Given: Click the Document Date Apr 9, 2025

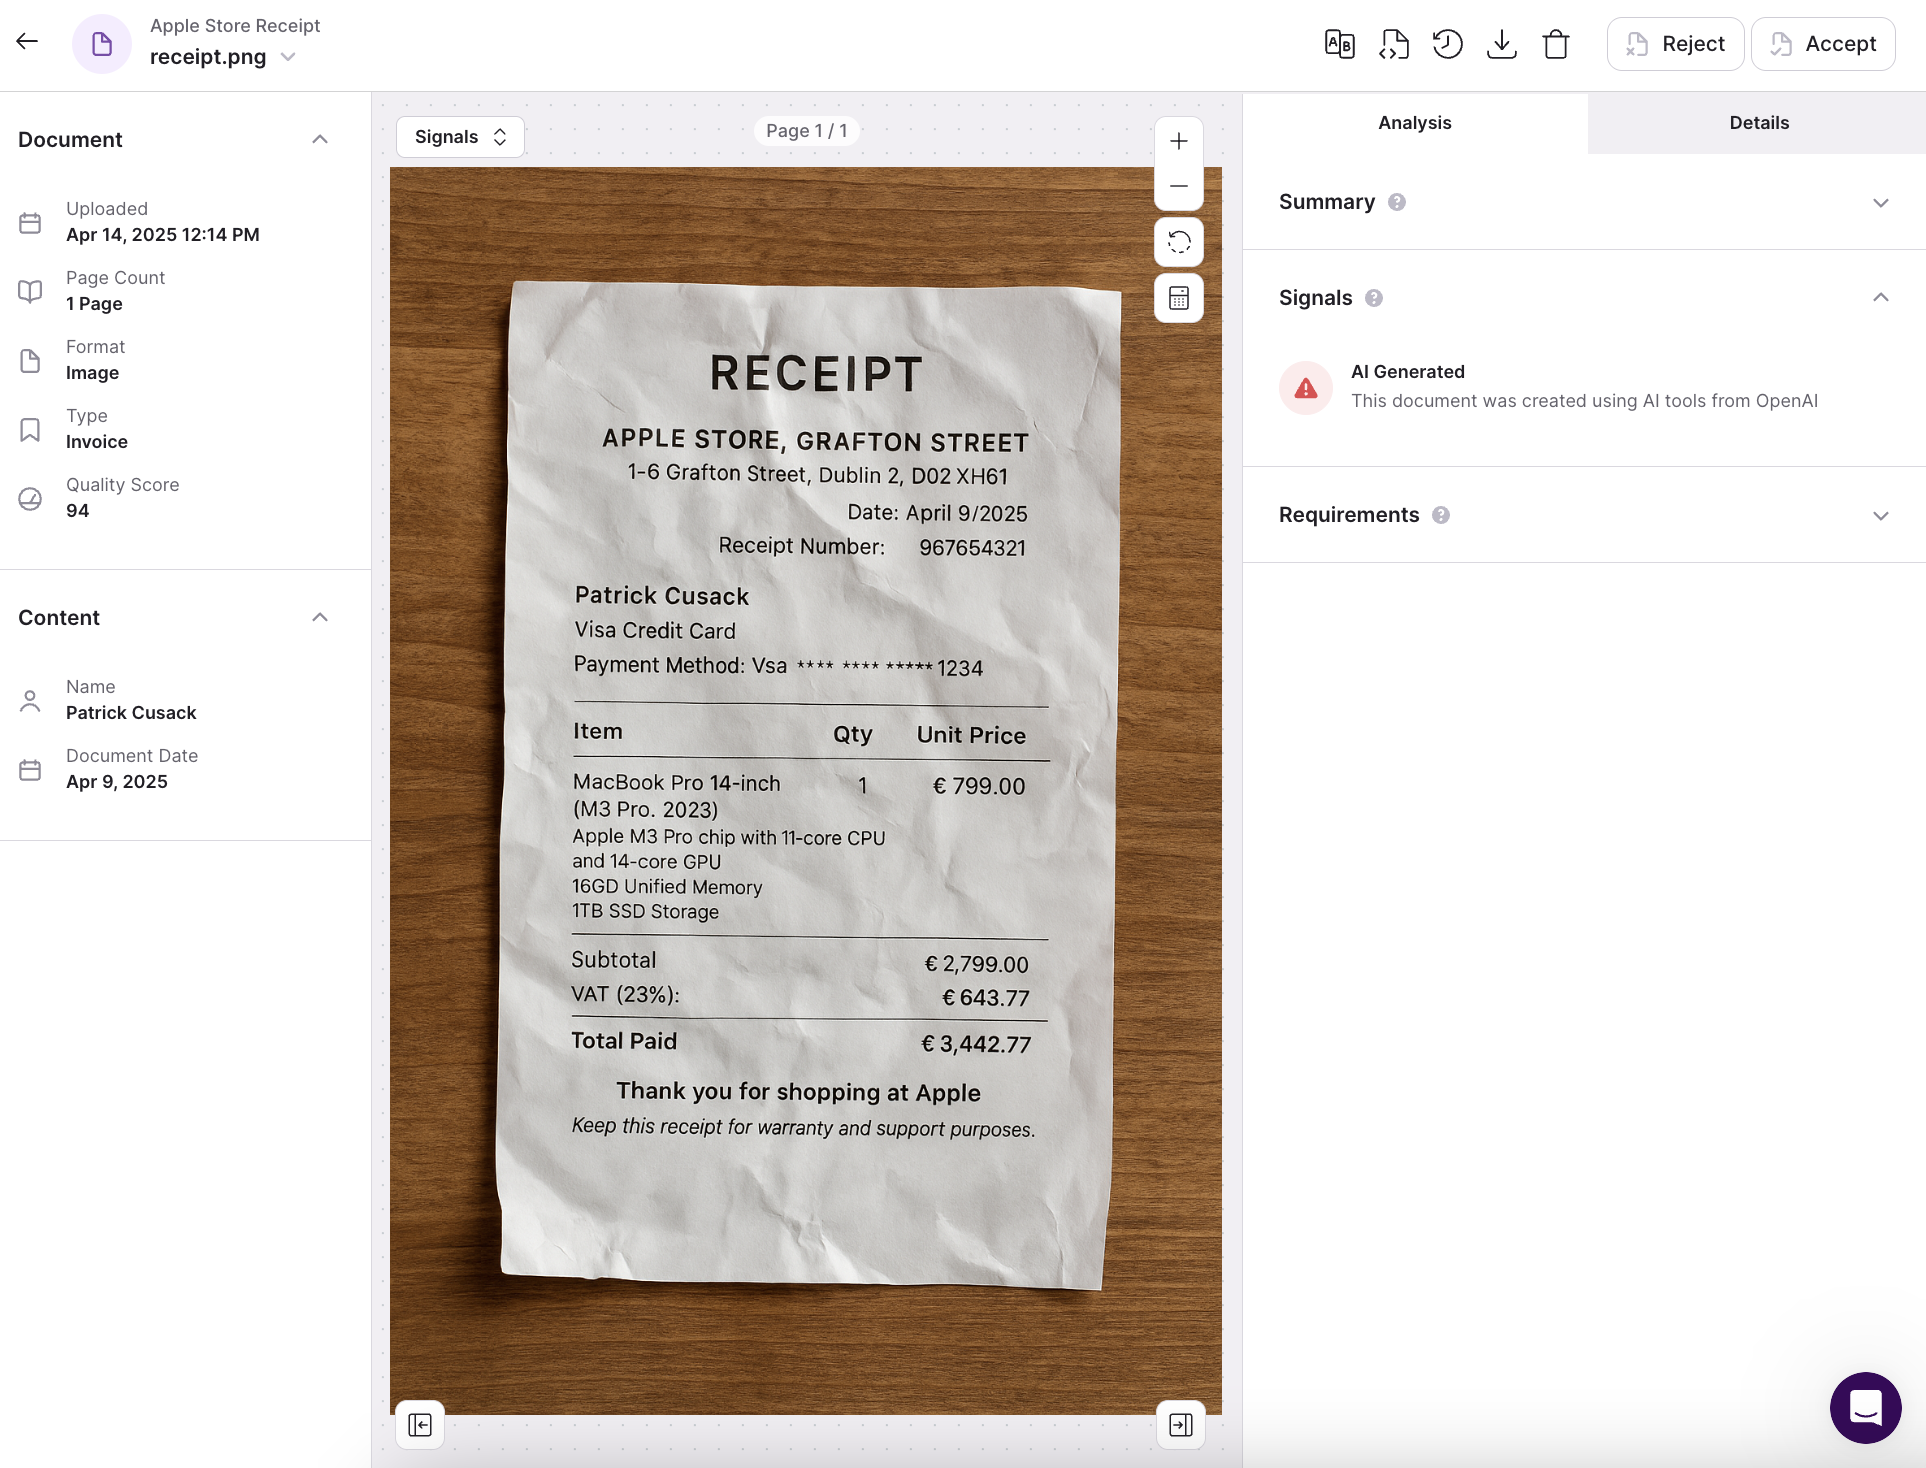Looking at the screenshot, I should 117,782.
